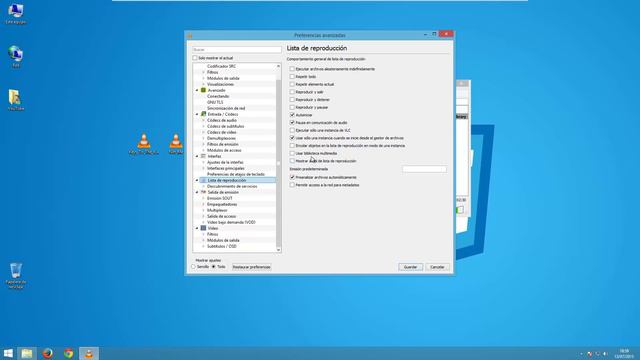Enable the Reproducir y pausar checkbox
Viewport: 640px width, 360px height.
point(292,107)
